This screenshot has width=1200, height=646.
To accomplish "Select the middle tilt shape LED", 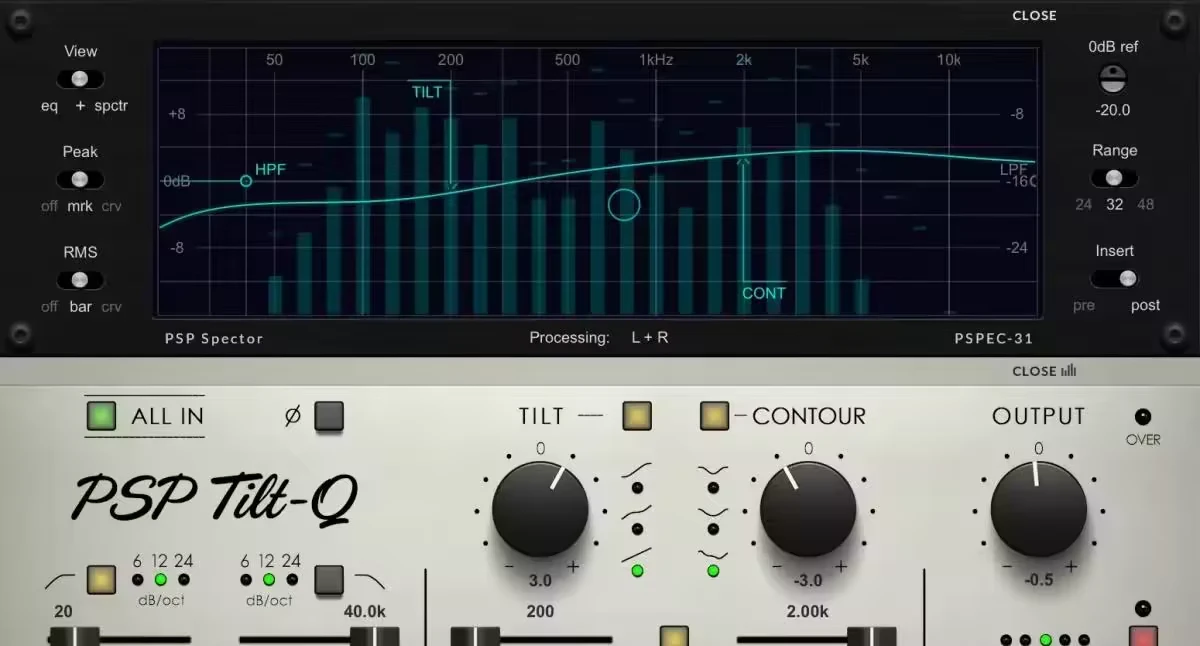I will point(637,529).
